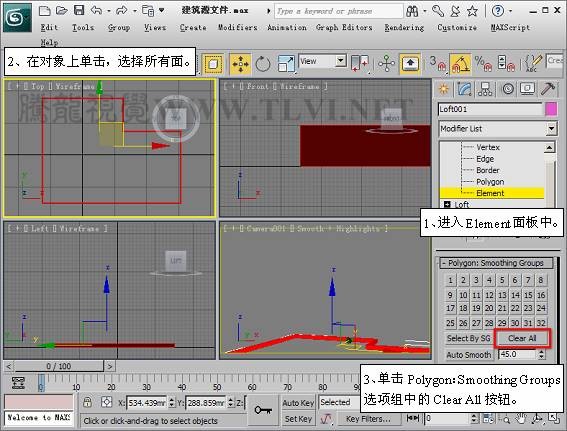Open the Utilities hammer panel tab

(548, 89)
